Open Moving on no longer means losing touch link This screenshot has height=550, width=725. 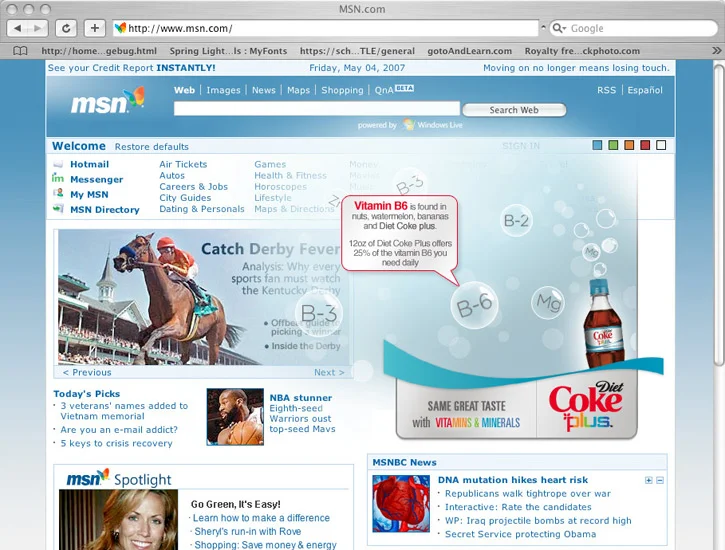[x=576, y=68]
